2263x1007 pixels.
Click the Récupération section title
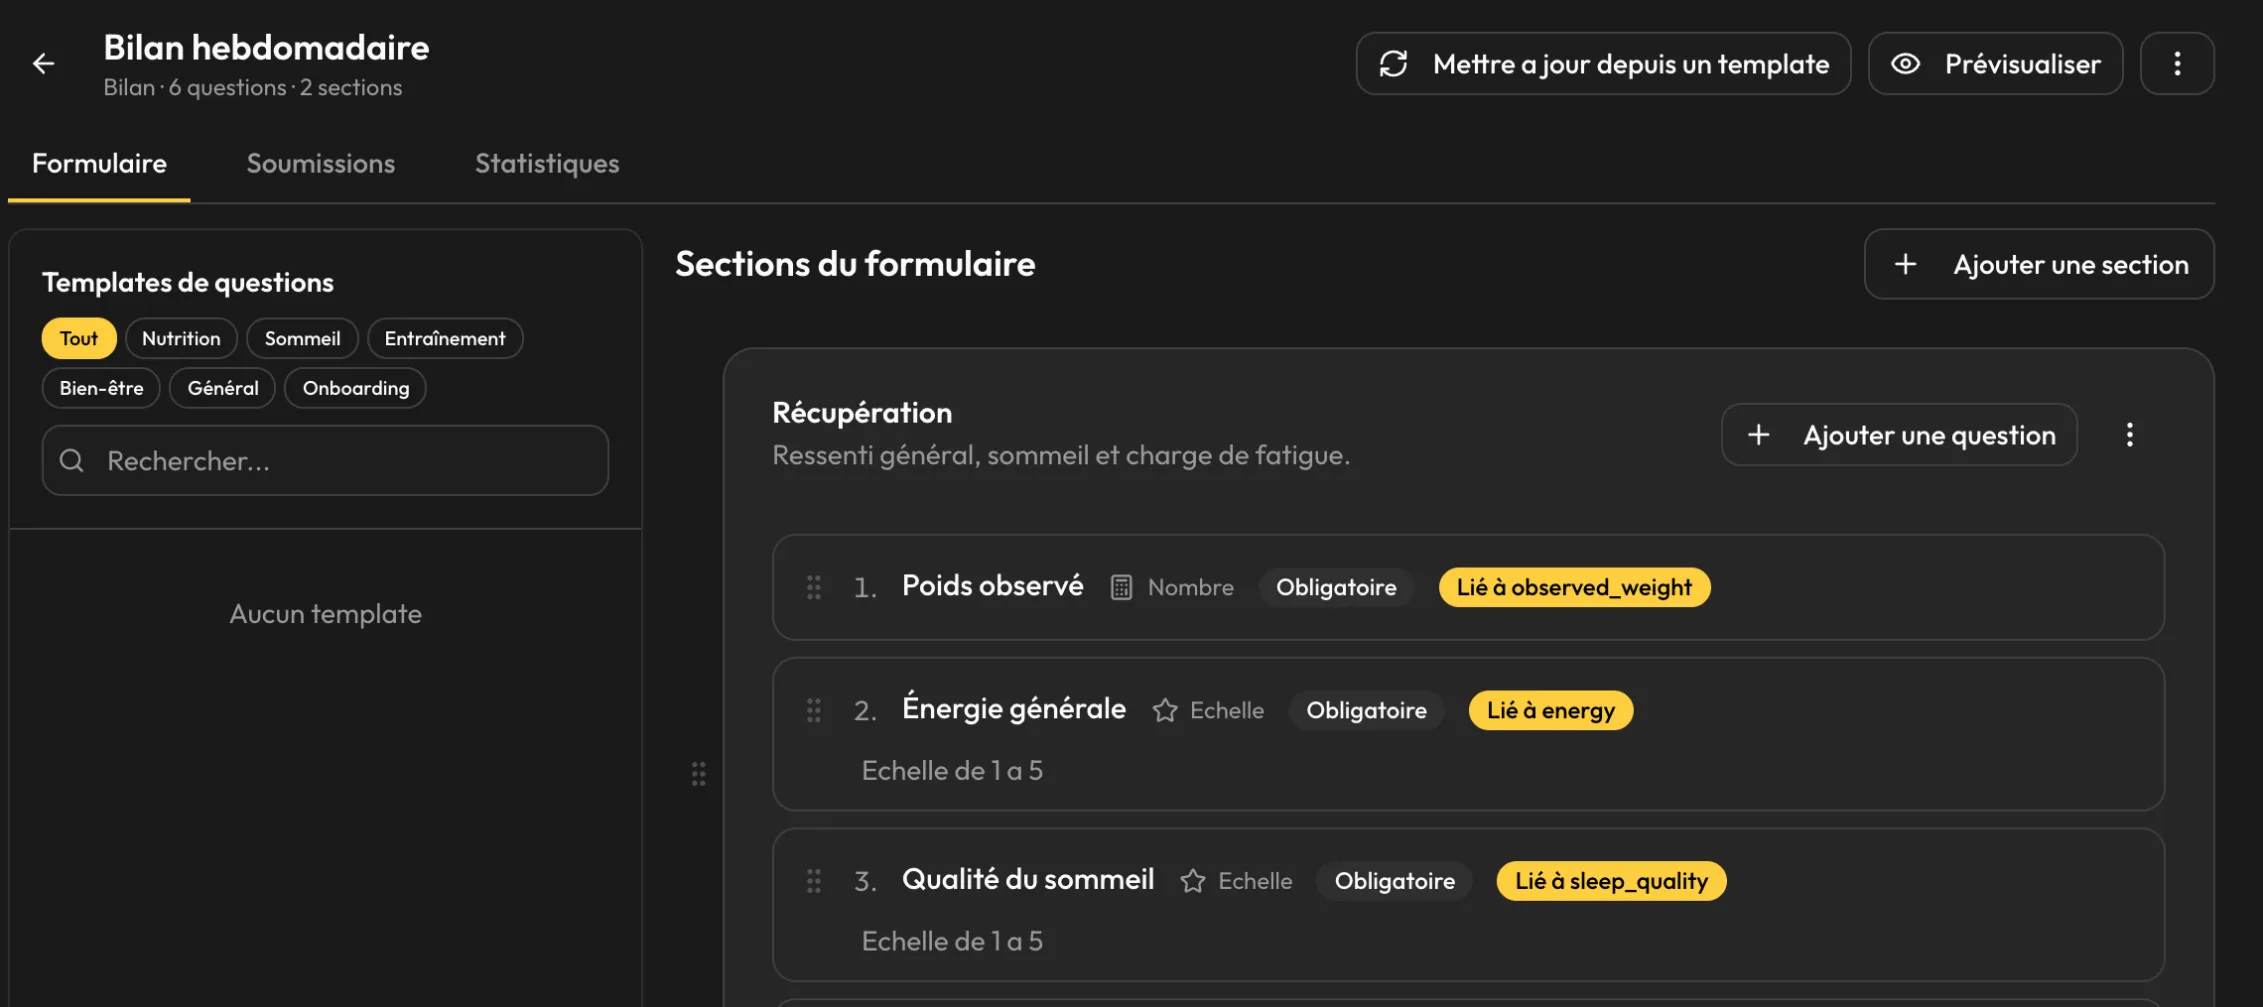pyautogui.click(x=862, y=412)
